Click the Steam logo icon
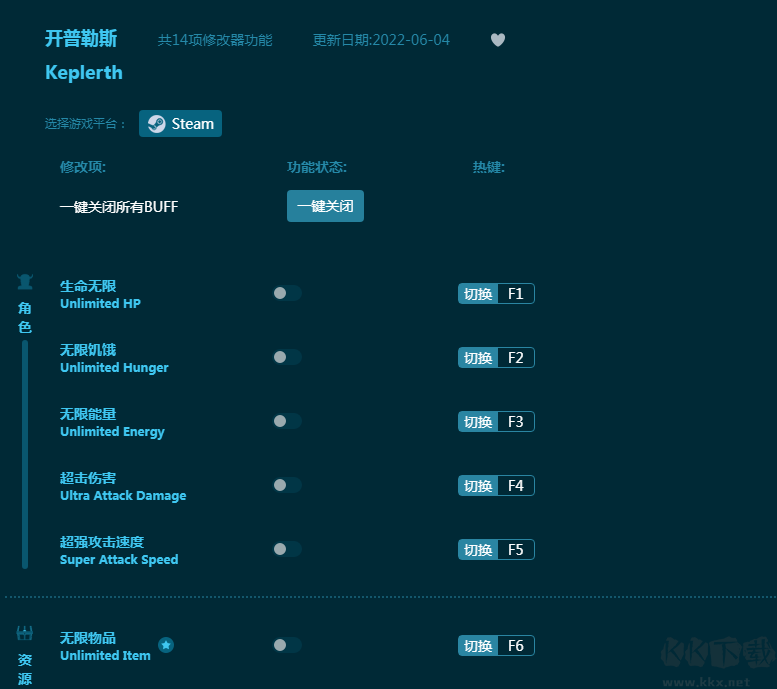Viewport: 777px width, 689px height. point(157,123)
